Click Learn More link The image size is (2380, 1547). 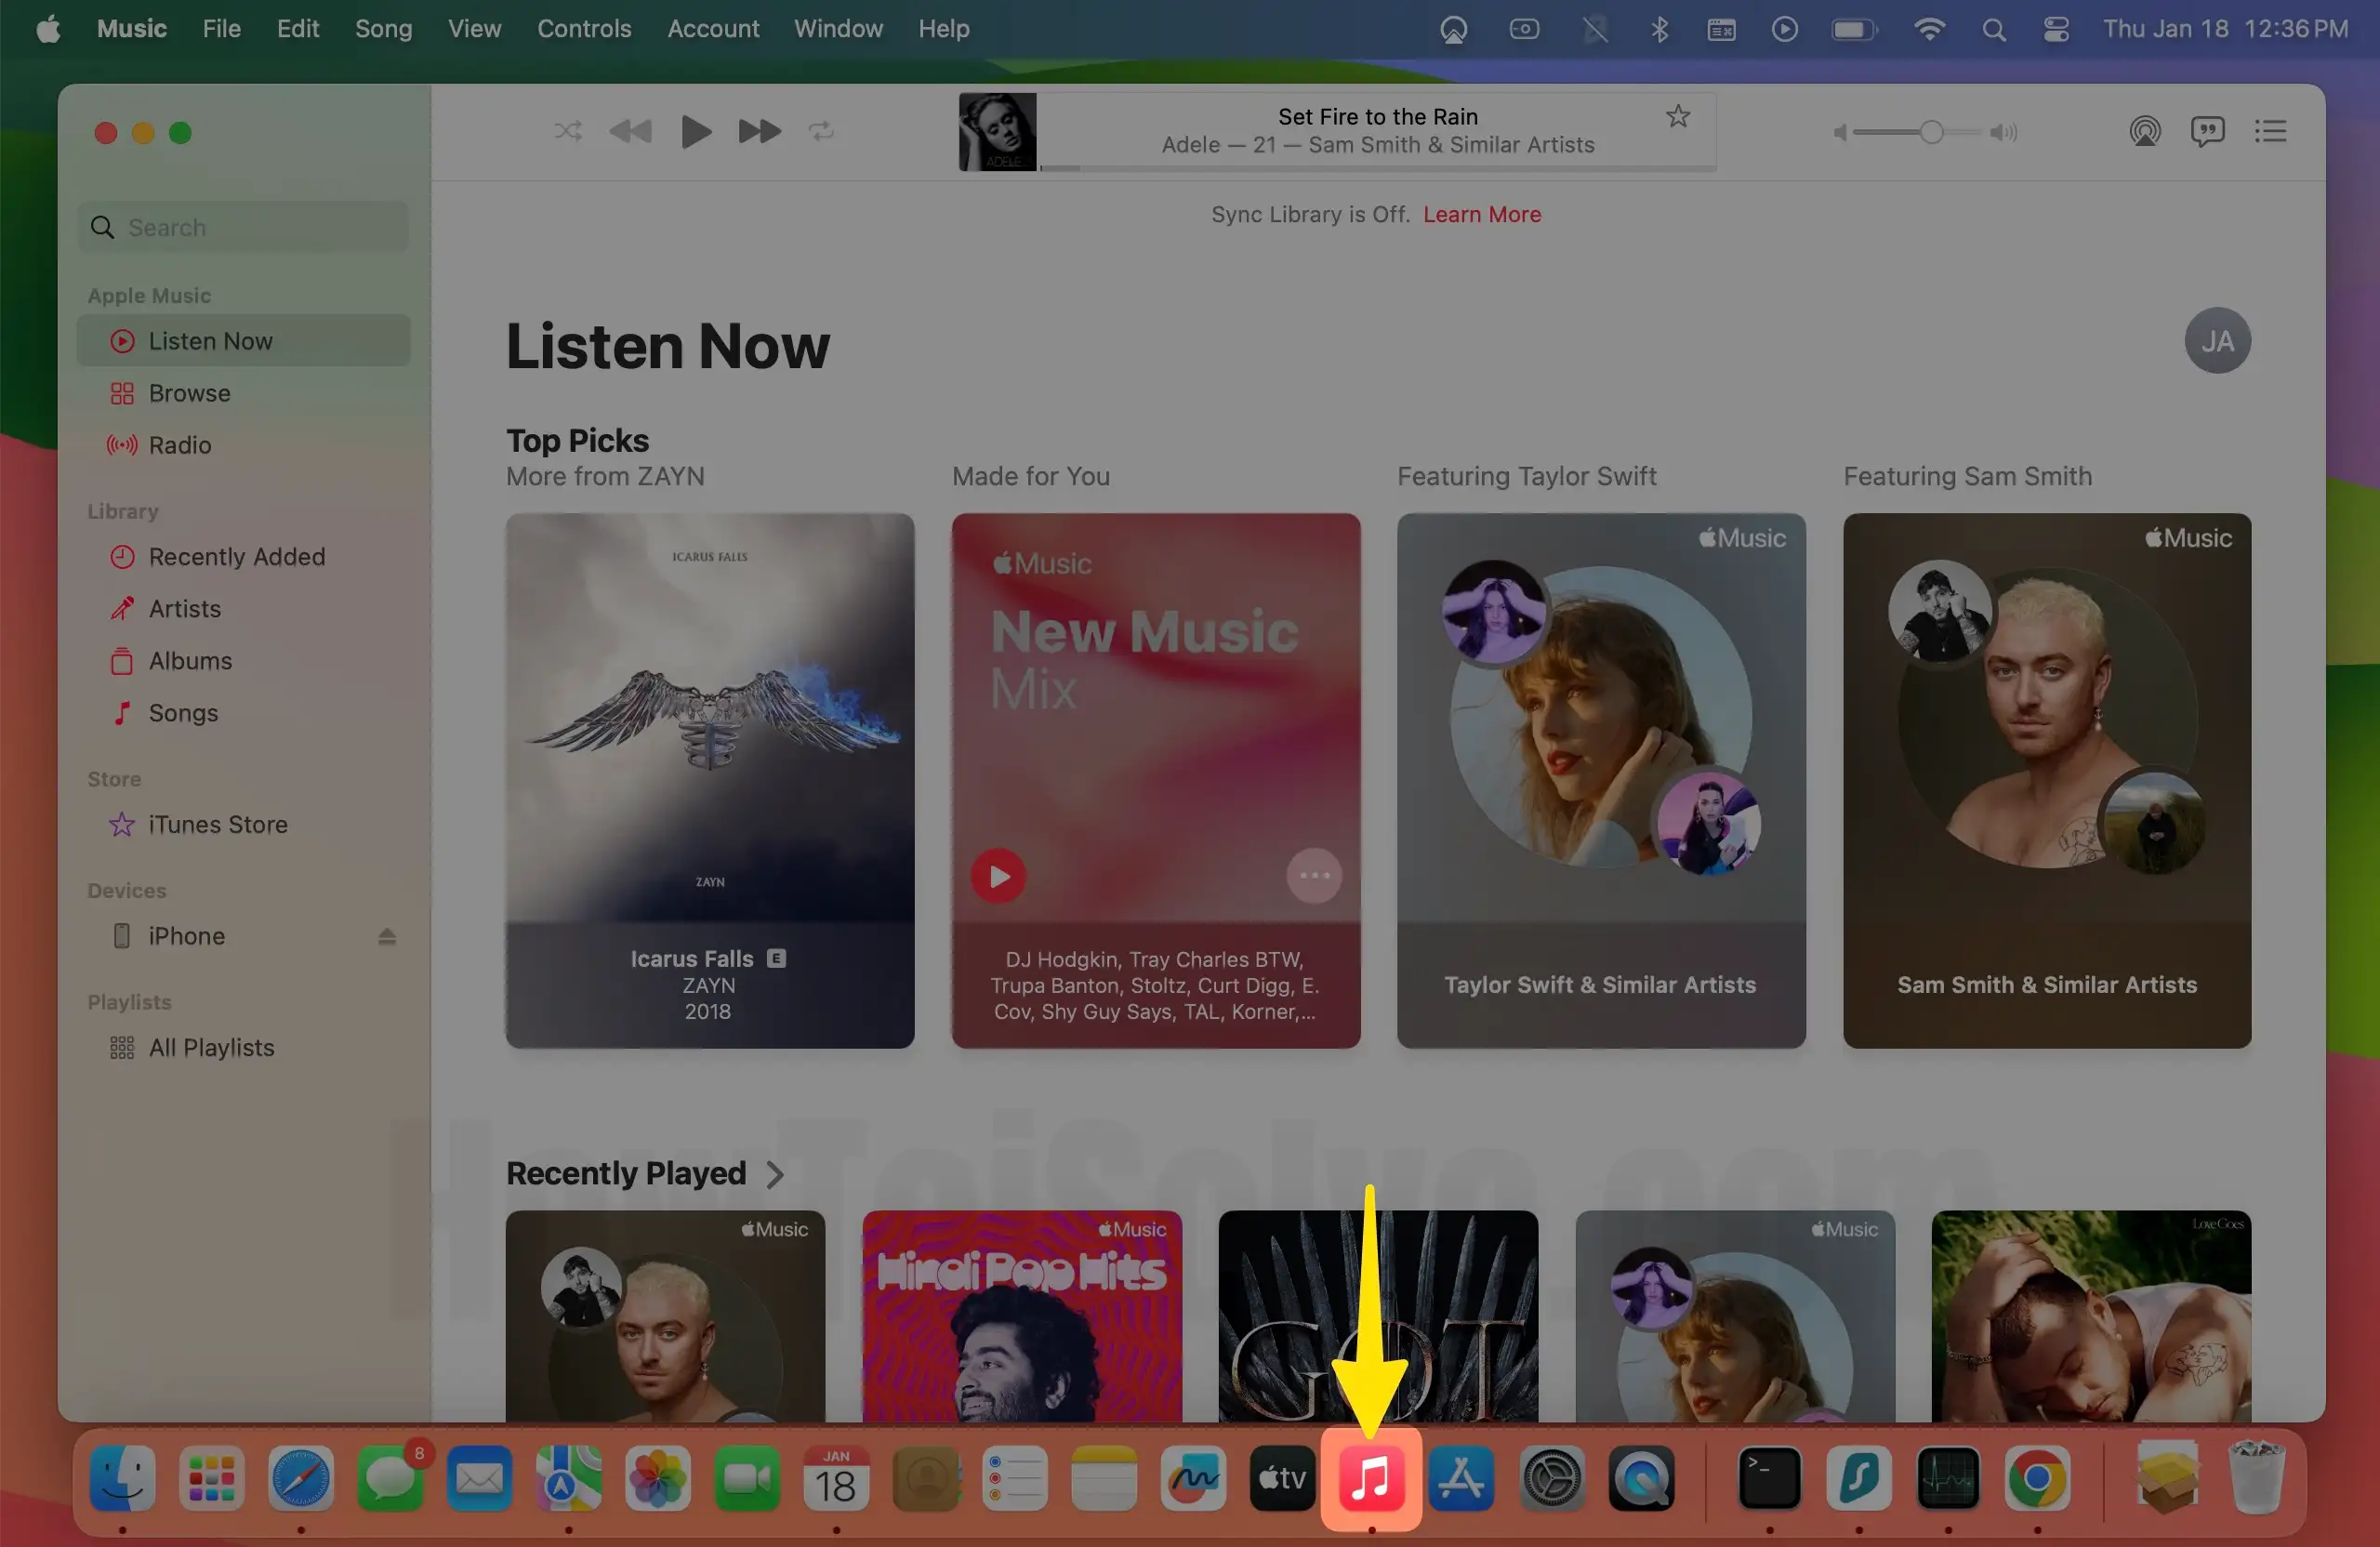pos(1481,214)
